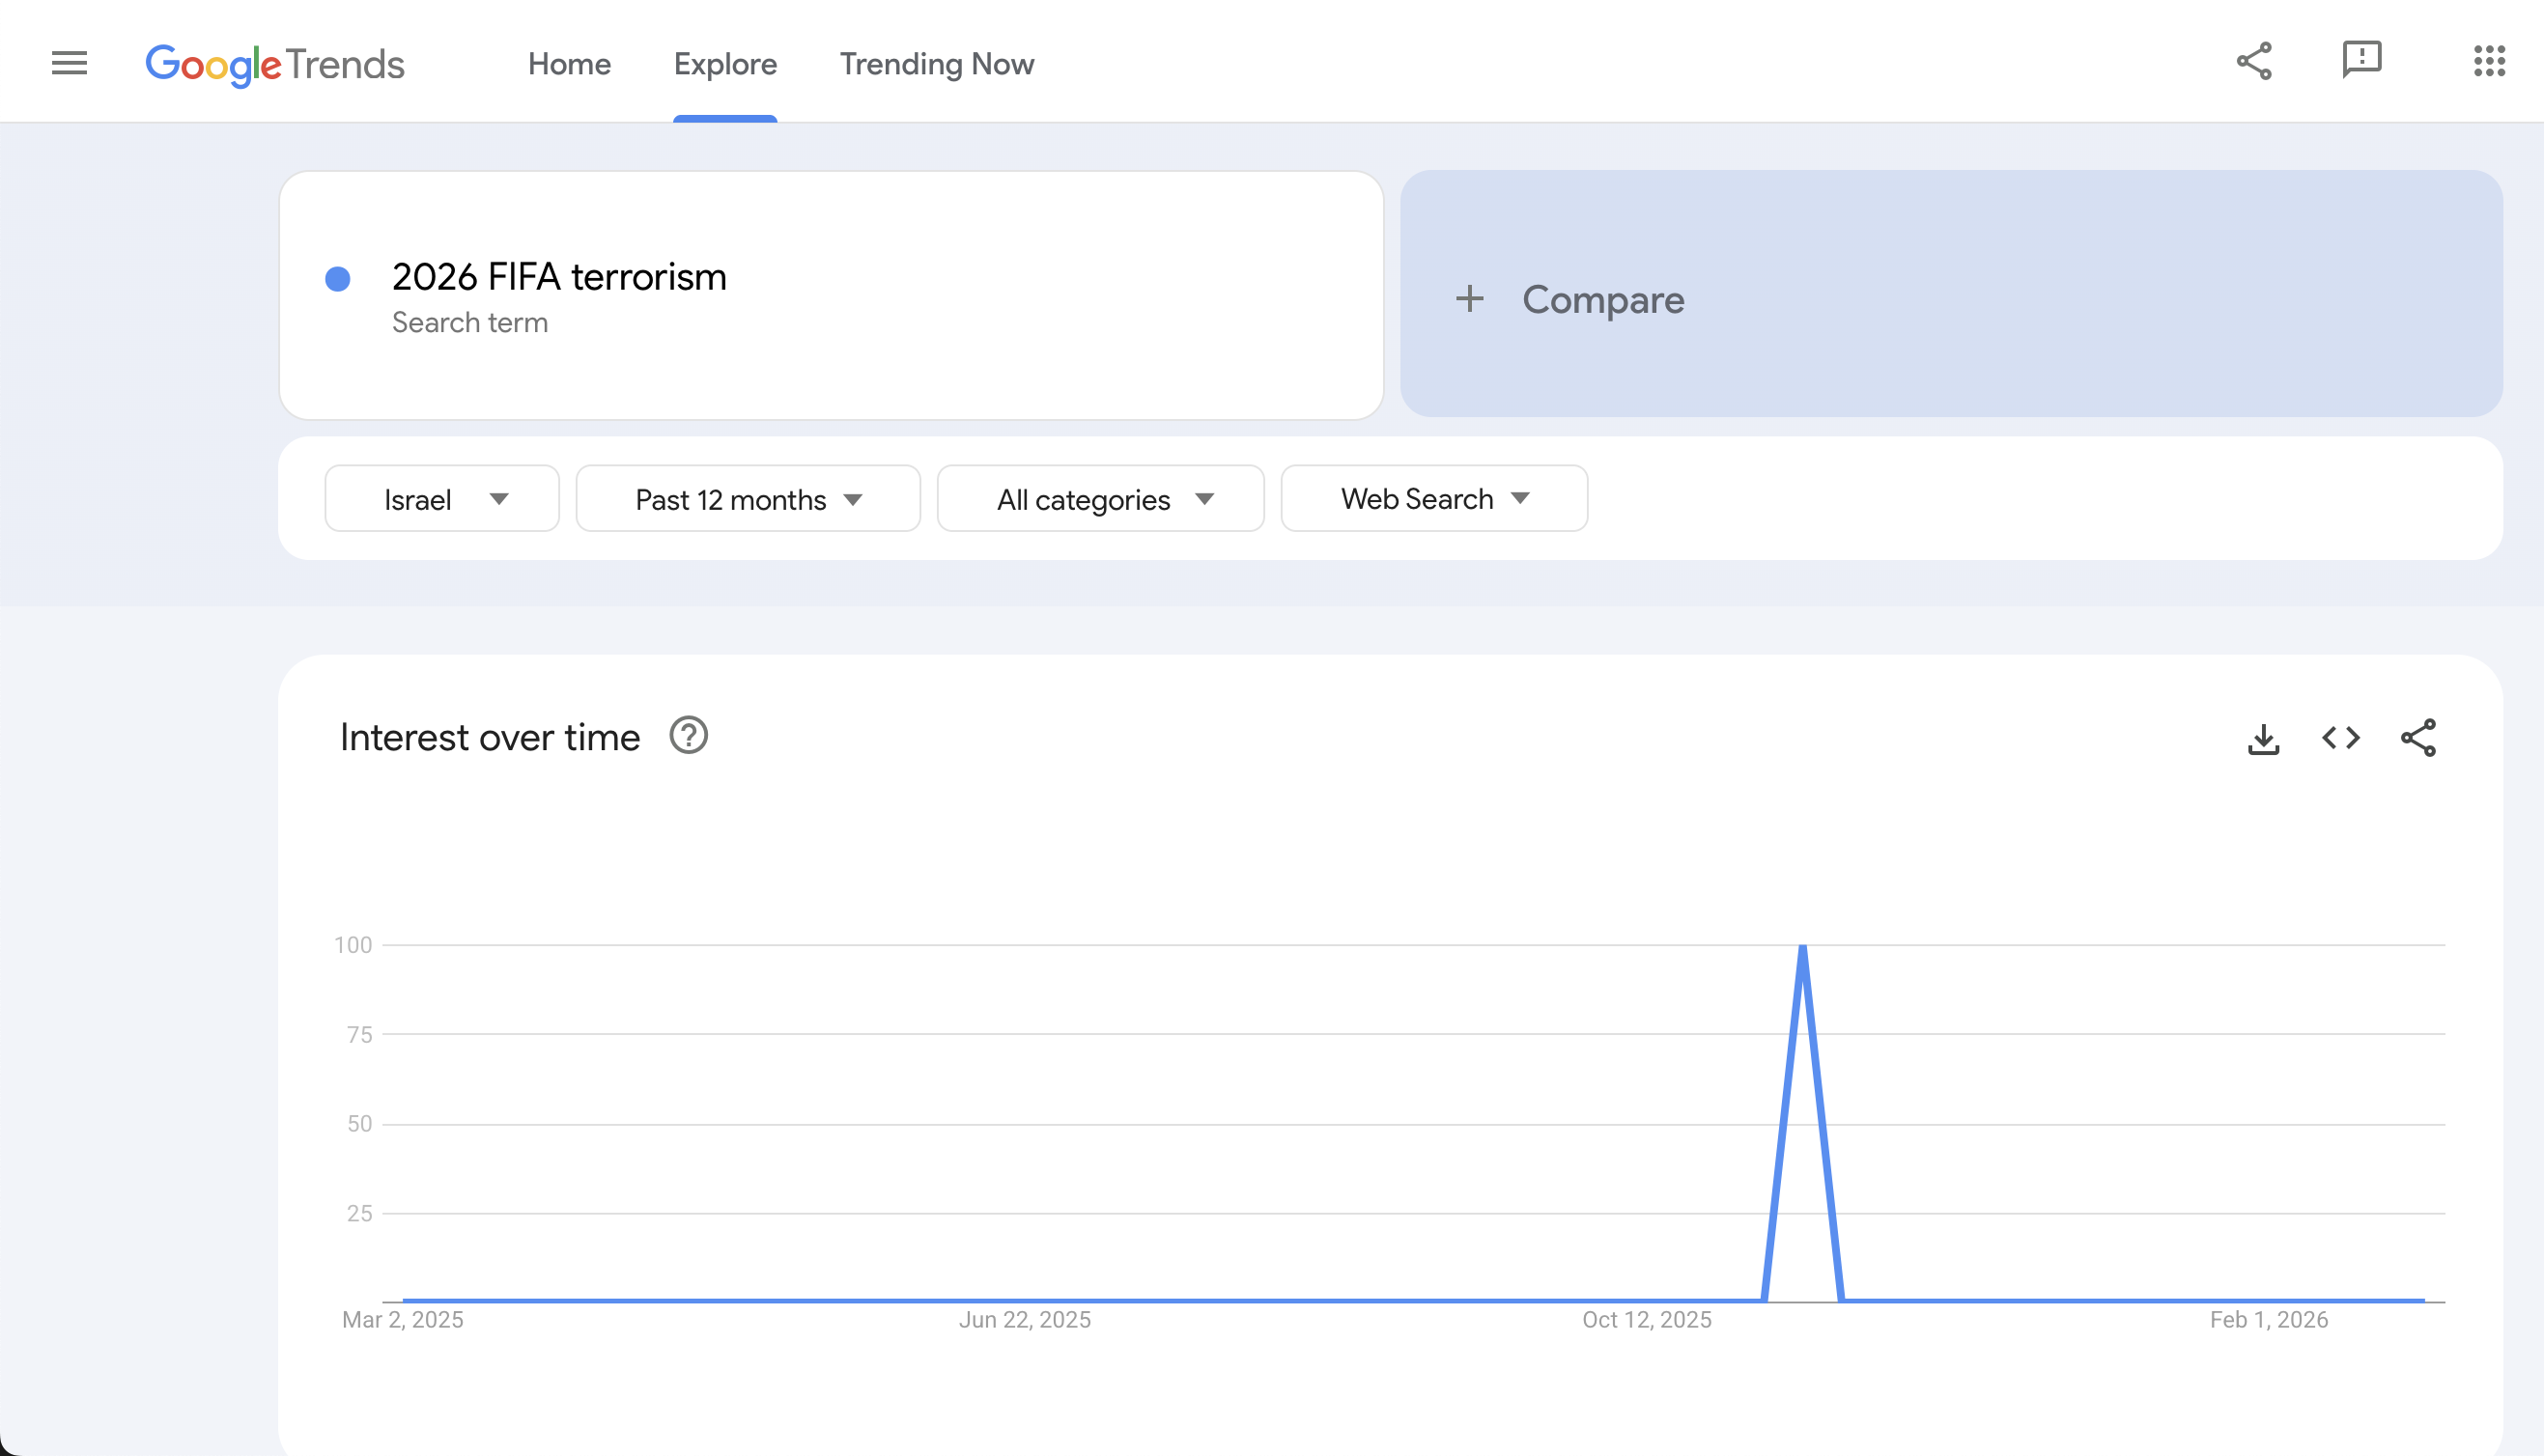Open the Past 12 months dropdown

(x=747, y=499)
